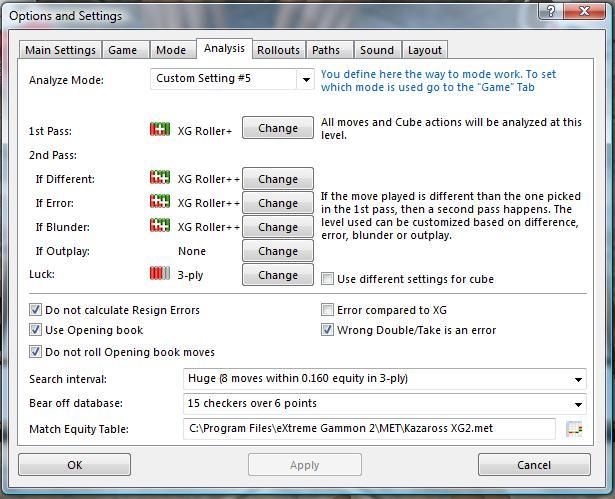The width and height of the screenshot is (615, 499).
Task: Enable Use different settings for cube
Action: (x=328, y=279)
